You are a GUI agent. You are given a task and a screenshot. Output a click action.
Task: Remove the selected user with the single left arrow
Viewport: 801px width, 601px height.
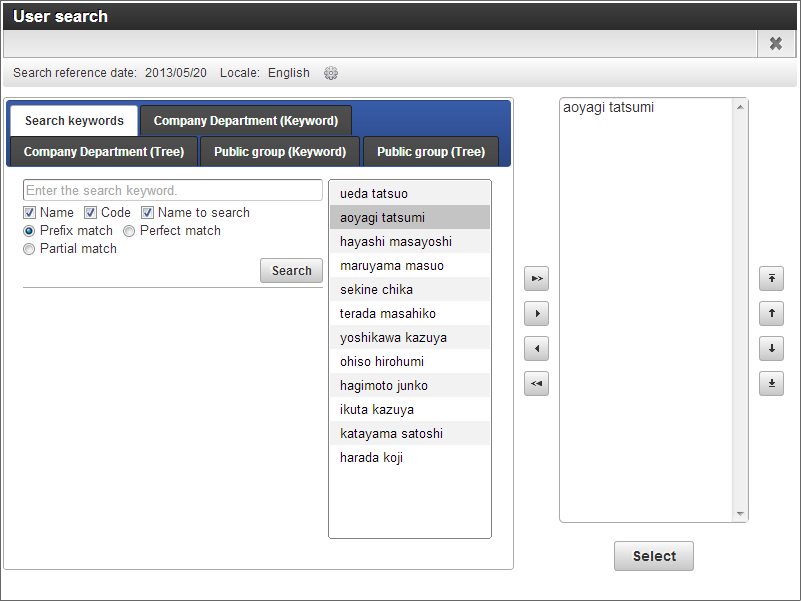pyautogui.click(x=536, y=349)
